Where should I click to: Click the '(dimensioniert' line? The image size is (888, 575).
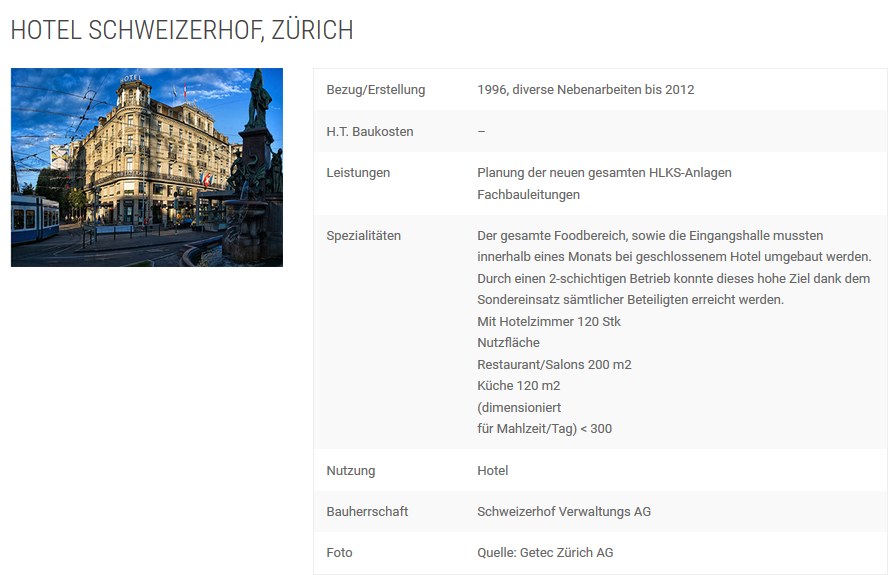(519, 407)
